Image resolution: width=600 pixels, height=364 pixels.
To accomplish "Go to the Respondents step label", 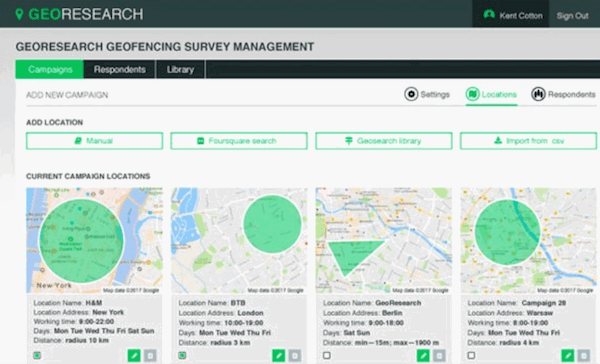I will coord(571,94).
